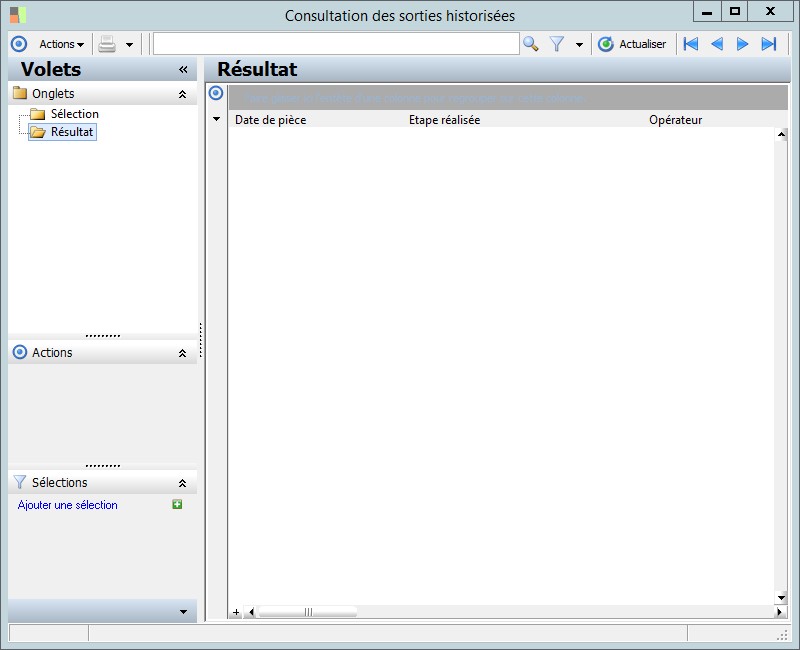
Task: Minimize the Consultation des sorties window
Action: coord(707,11)
